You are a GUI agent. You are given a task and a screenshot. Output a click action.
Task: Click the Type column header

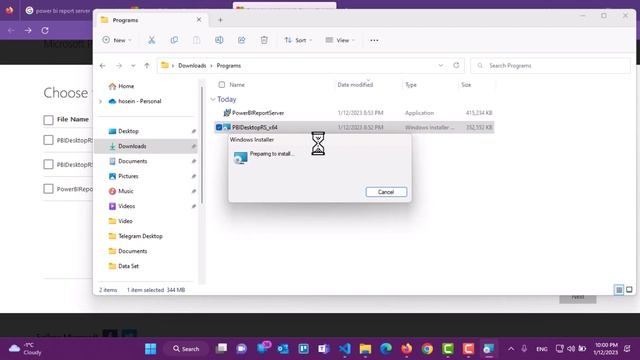click(411, 85)
